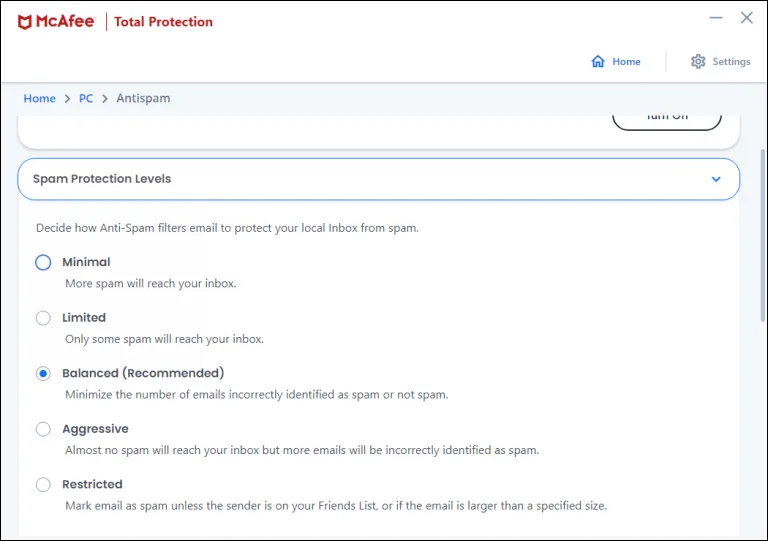768x541 pixels.
Task: Enable the Restricted spam protection level
Action: tap(43, 485)
